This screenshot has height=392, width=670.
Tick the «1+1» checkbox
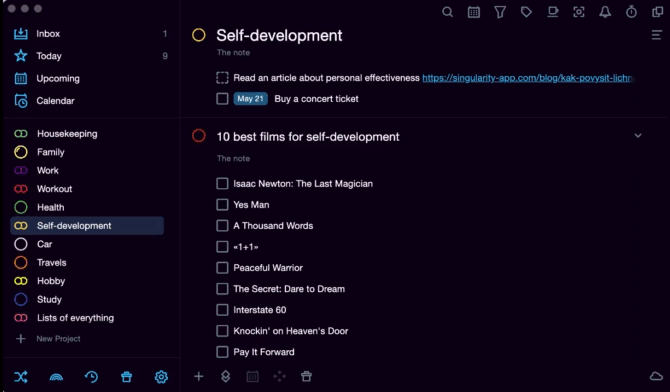click(x=222, y=247)
